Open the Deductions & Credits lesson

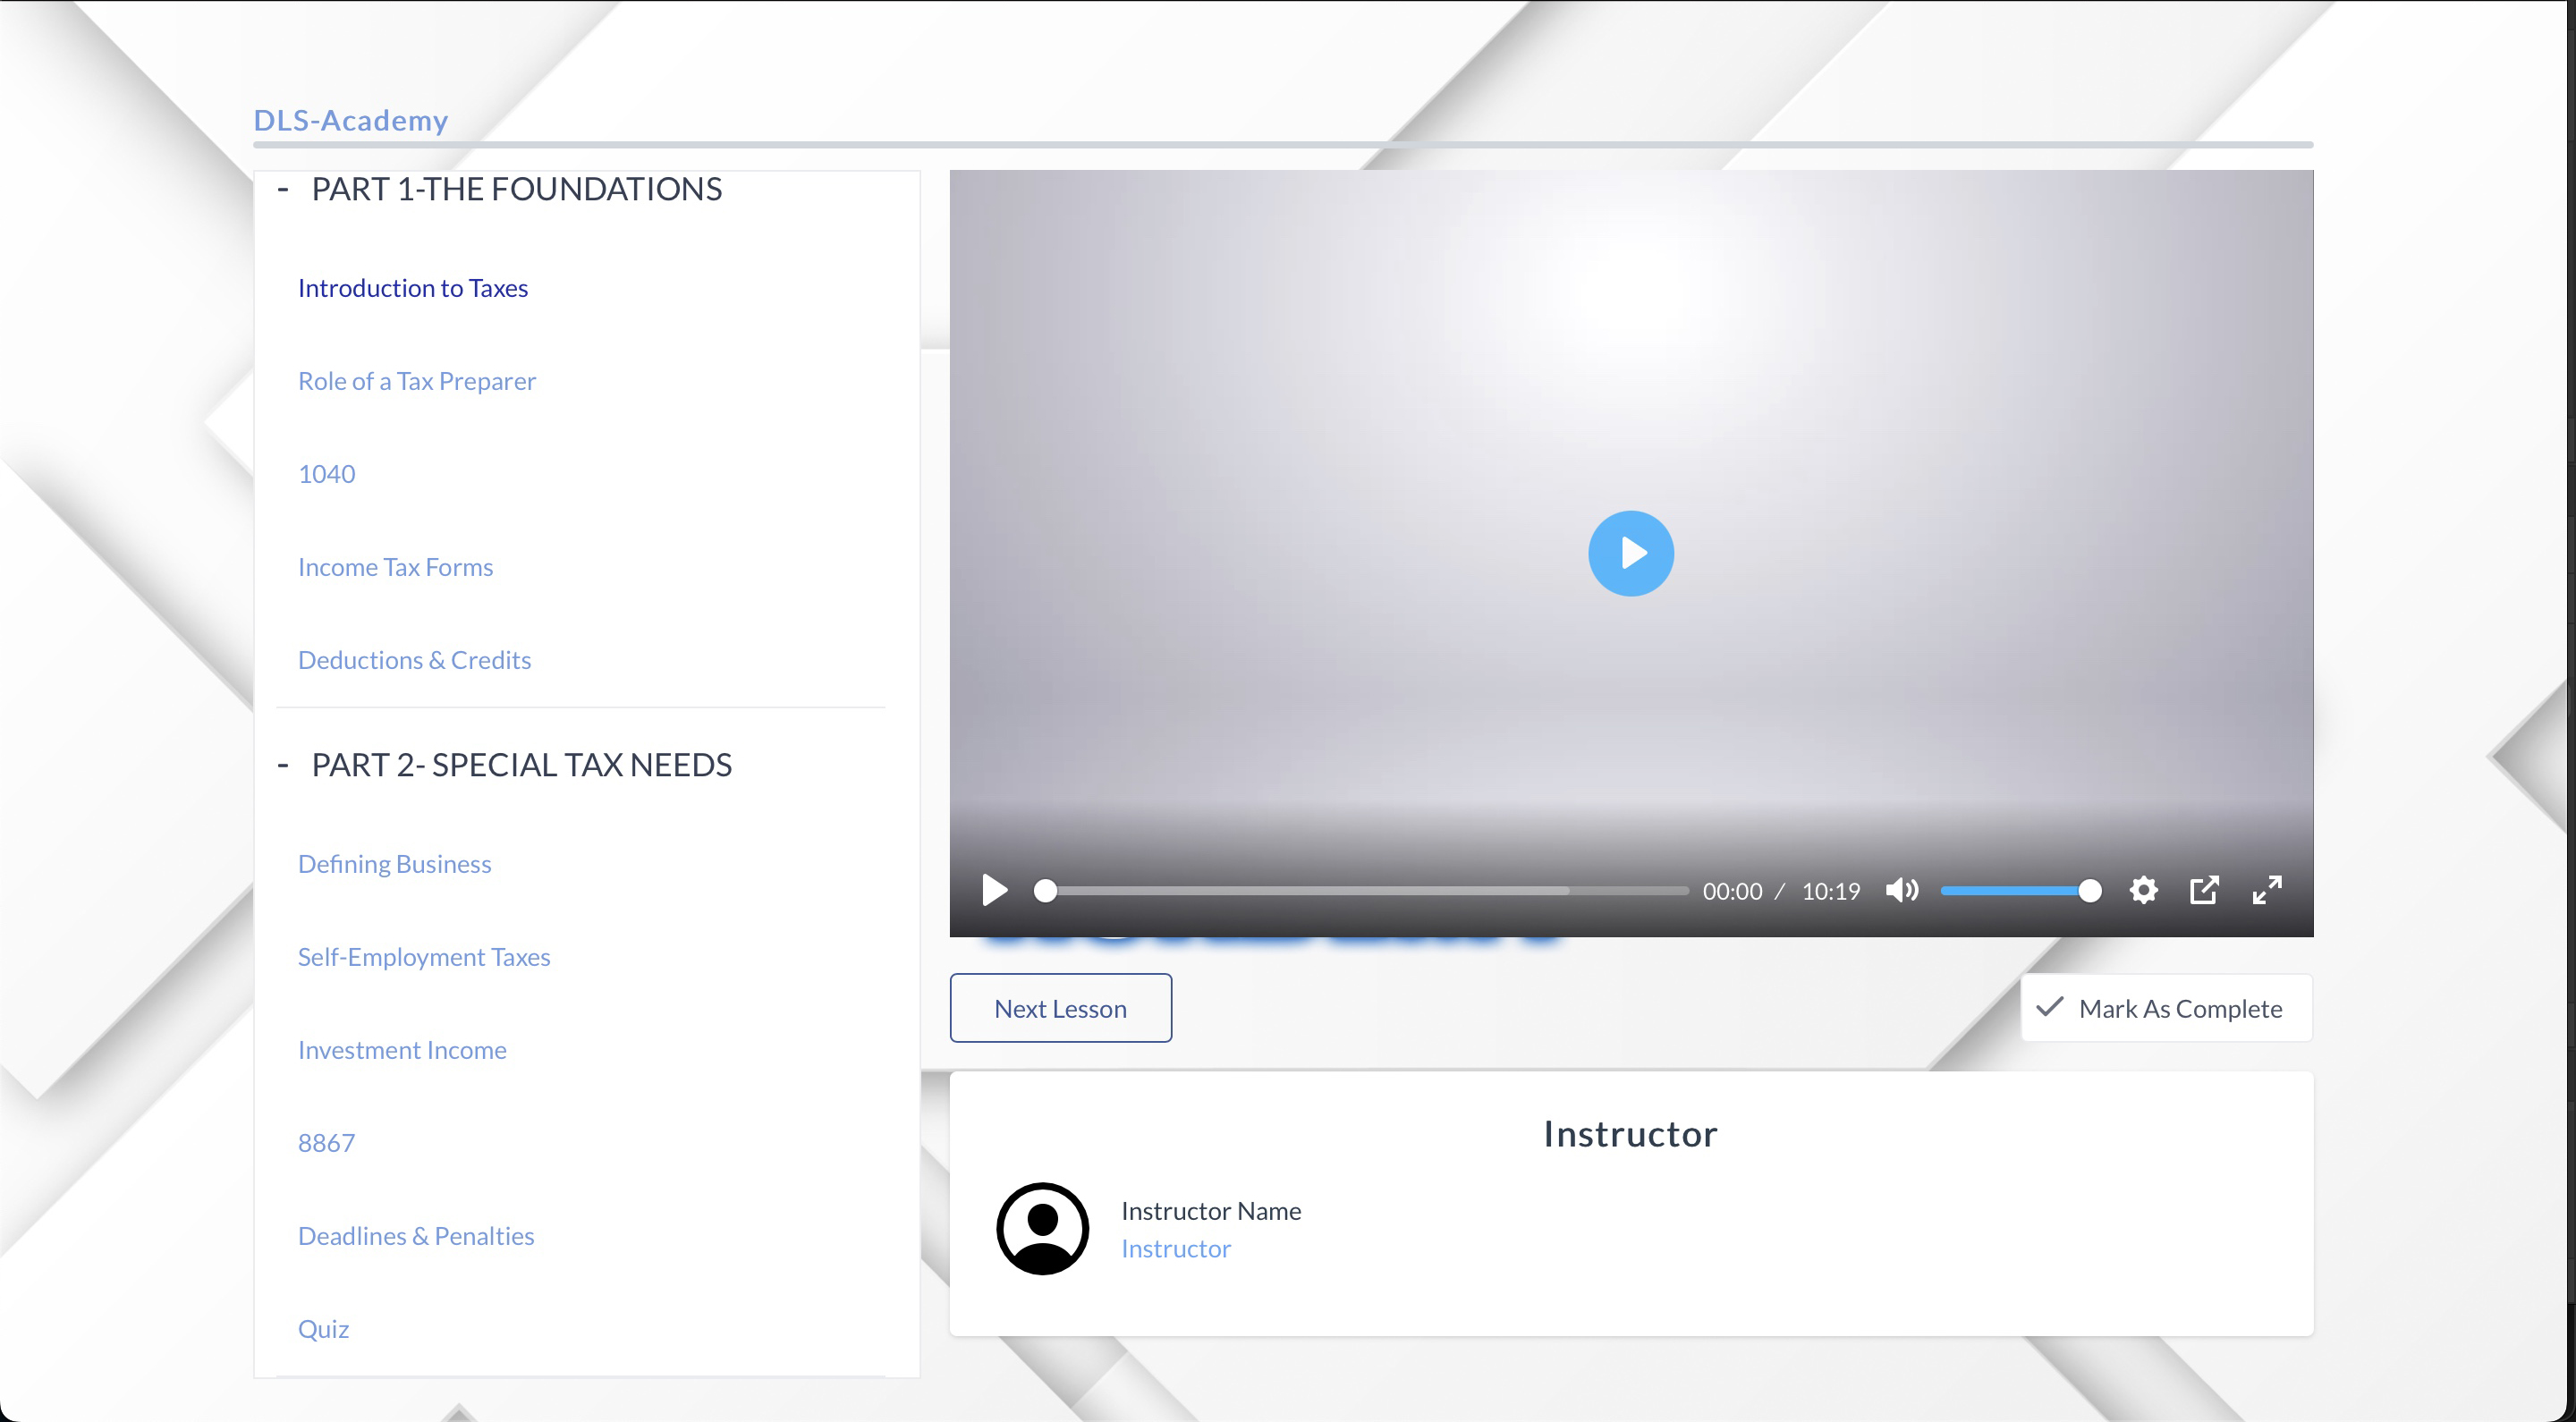[x=414, y=660]
